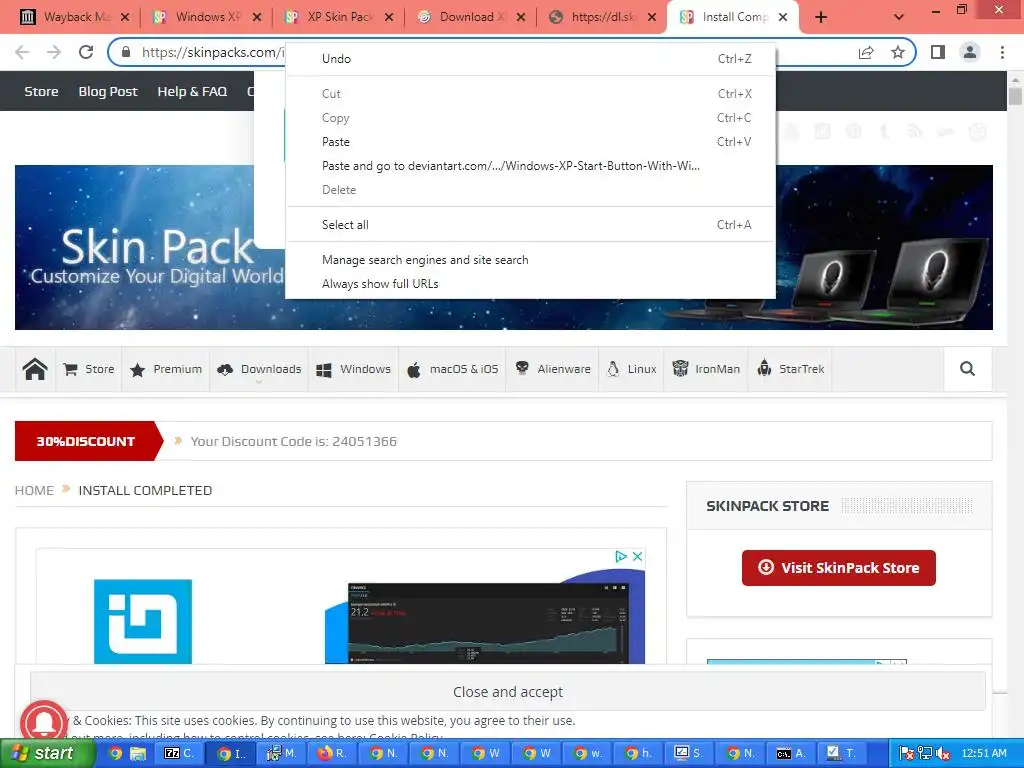Choose Undo in the context menu
This screenshot has height=768, width=1024.
coord(530,59)
